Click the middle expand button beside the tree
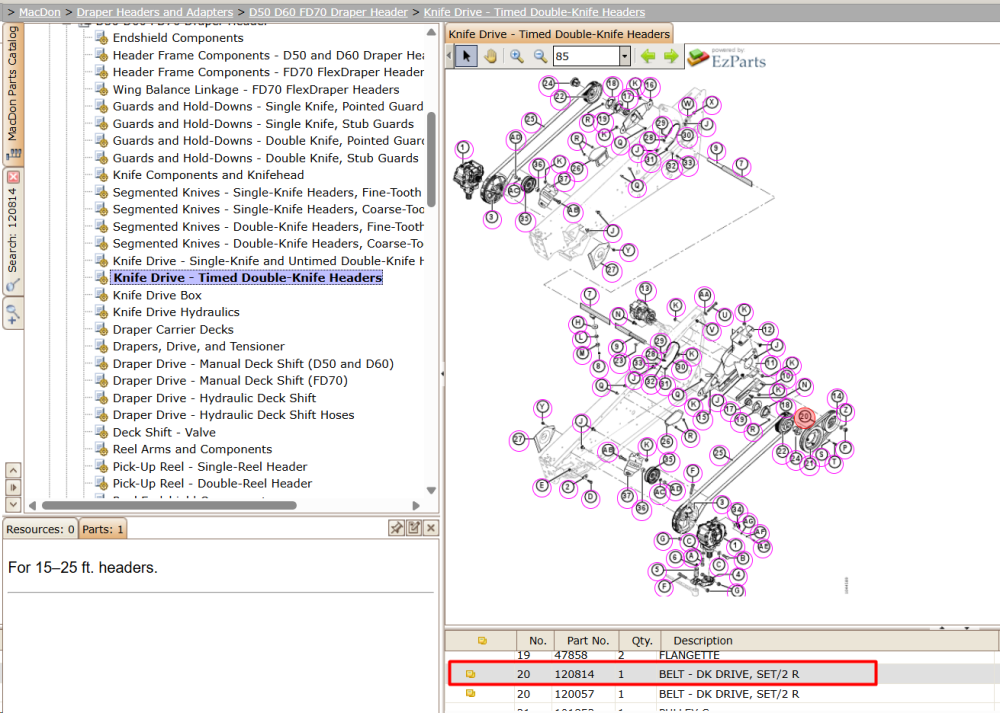The image size is (1000, 713). pyautogui.click(x=13, y=488)
